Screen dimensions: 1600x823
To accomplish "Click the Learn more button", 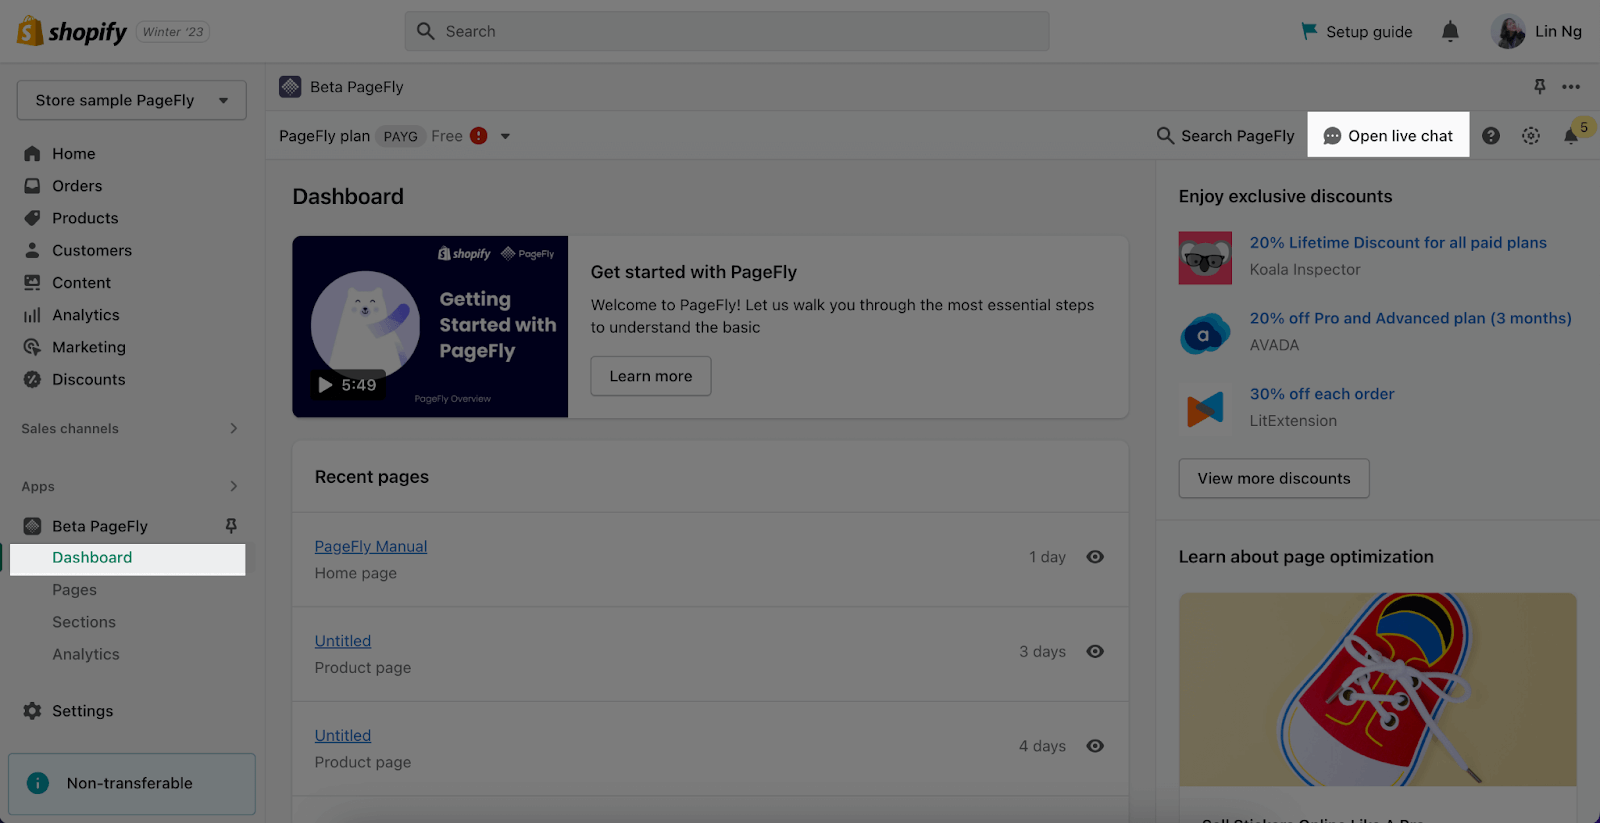I will click(x=651, y=376).
